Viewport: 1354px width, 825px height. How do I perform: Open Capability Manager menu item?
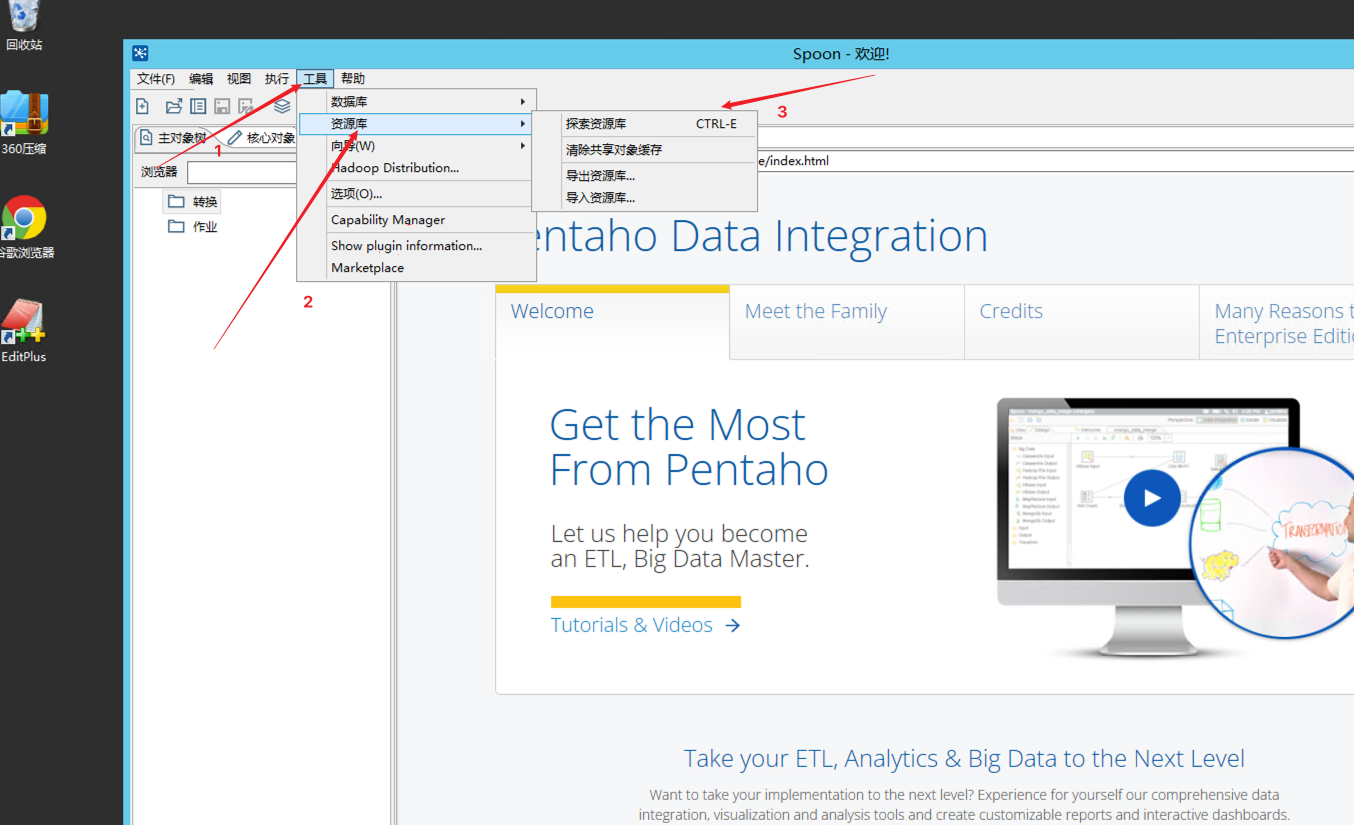416,220
